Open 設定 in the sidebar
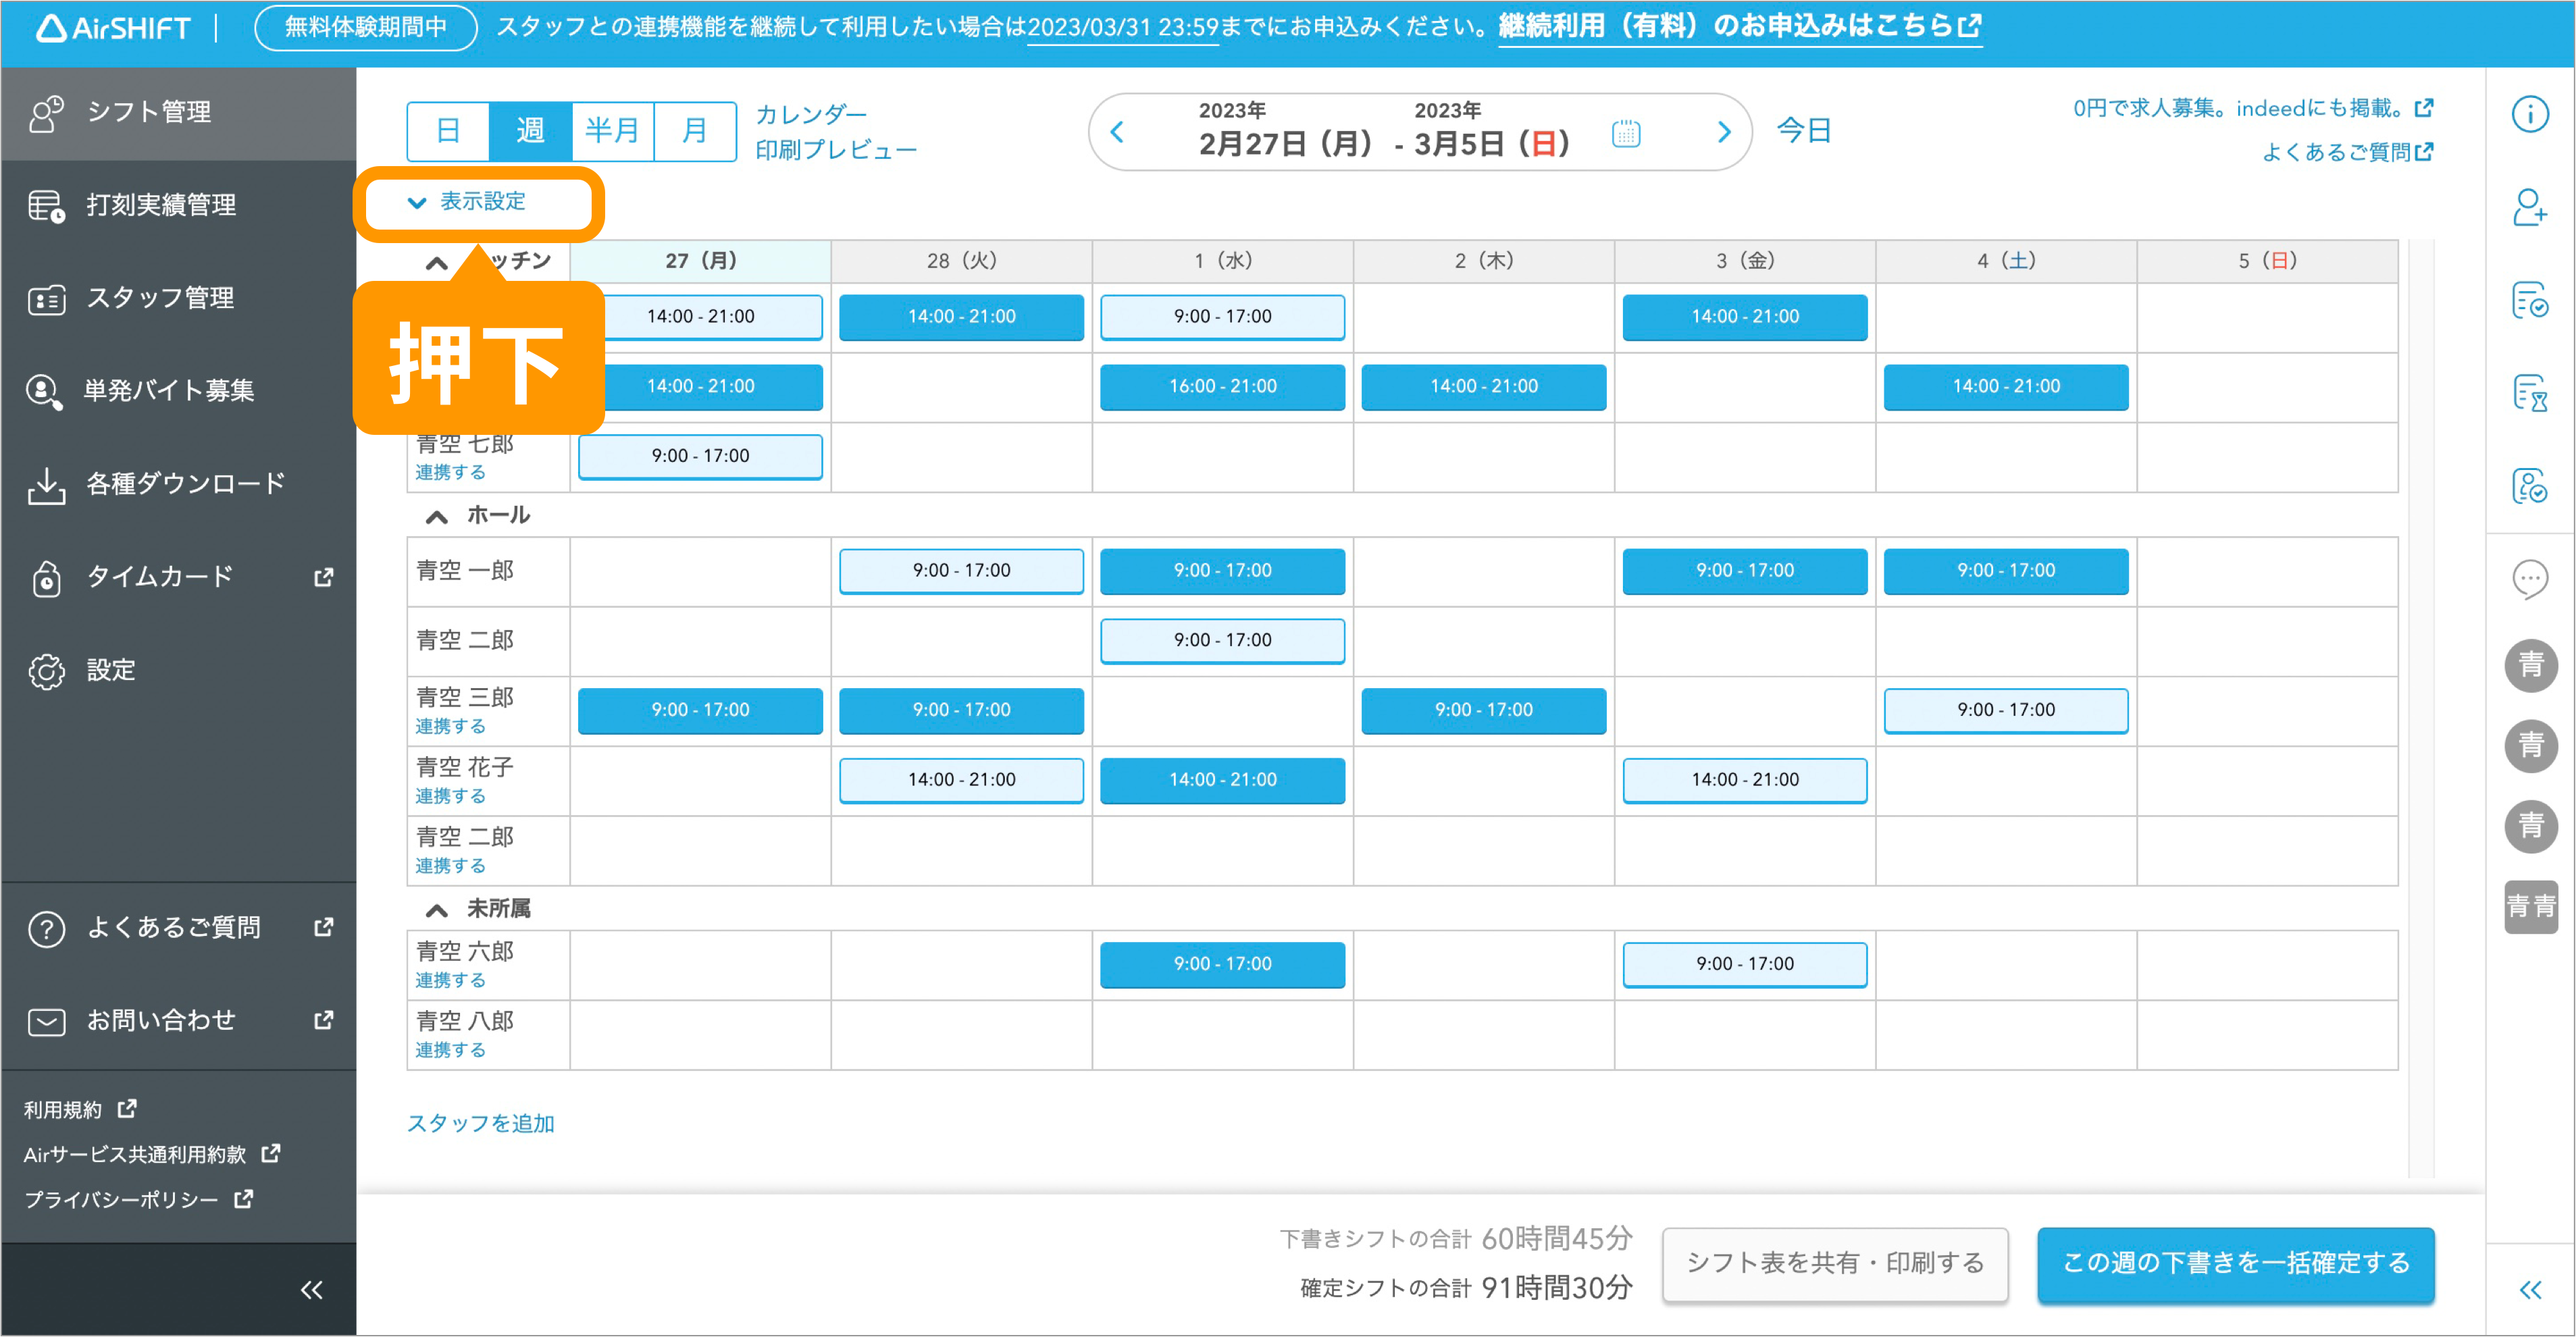Screen dimensions: 2576x1337 point(178,670)
